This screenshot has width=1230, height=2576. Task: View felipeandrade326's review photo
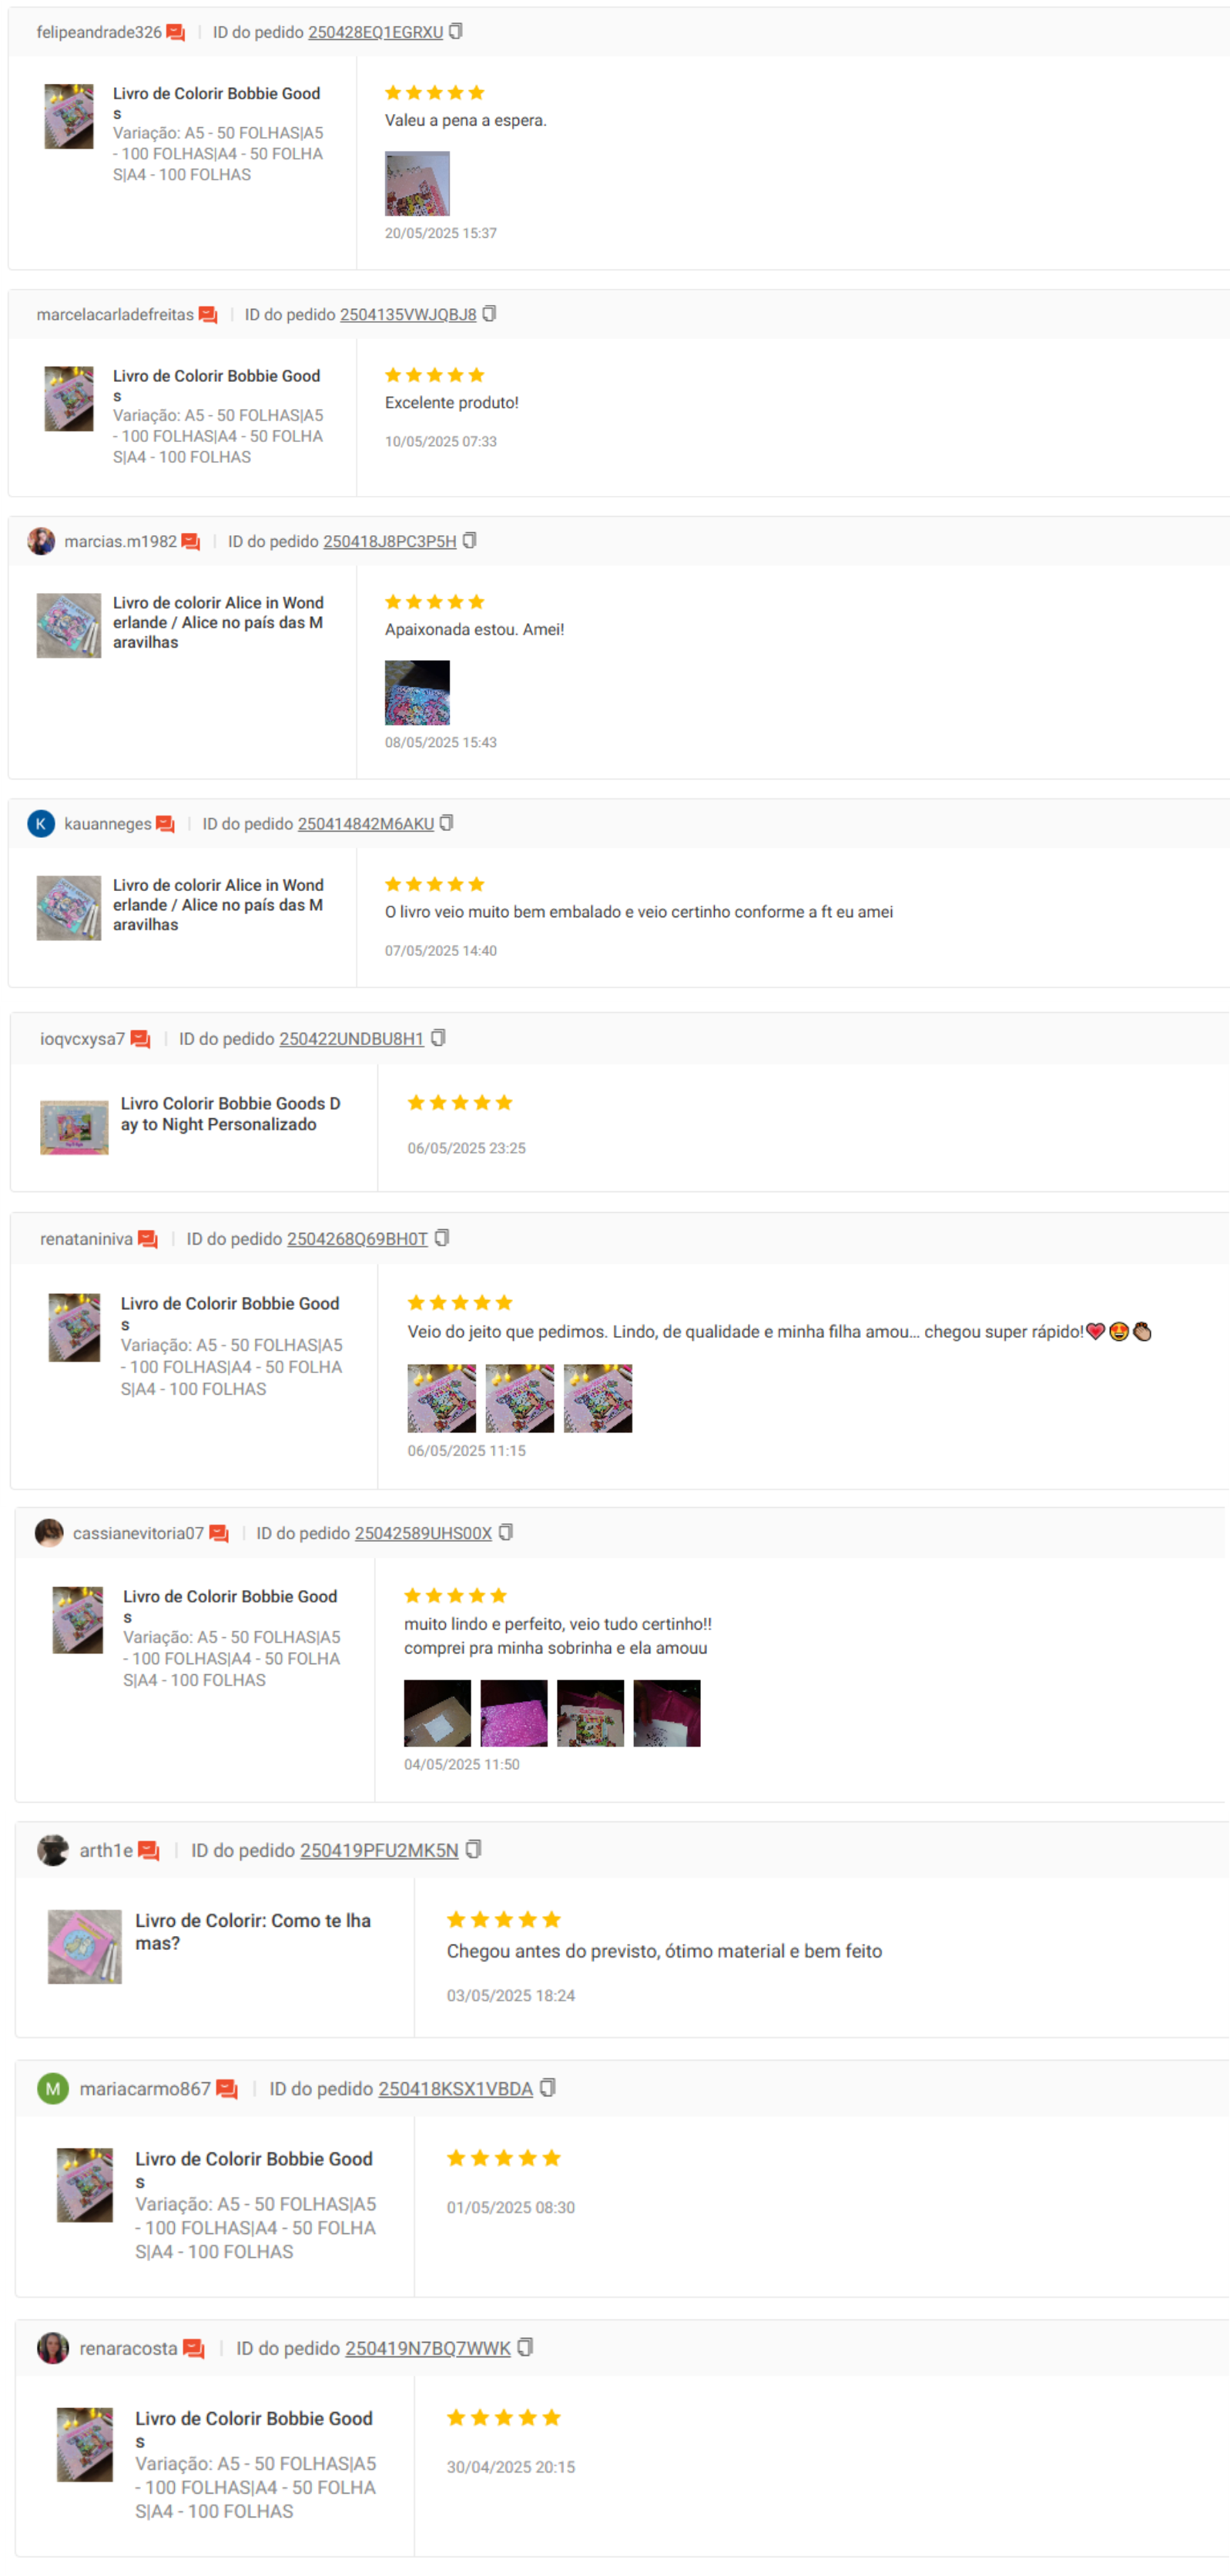tap(417, 183)
